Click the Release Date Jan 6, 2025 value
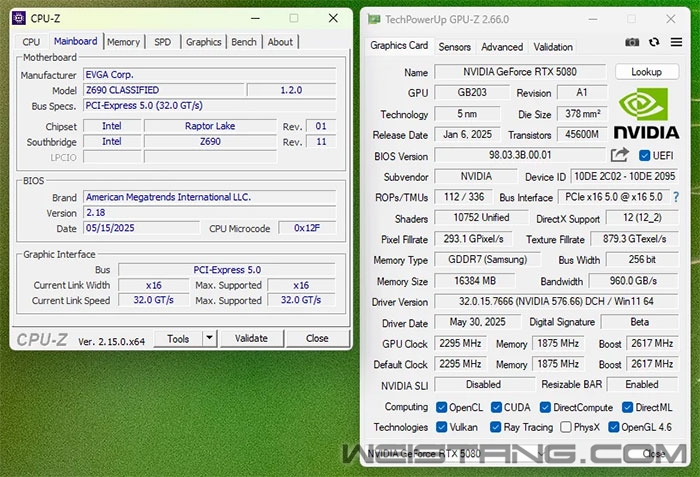 coord(467,134)
